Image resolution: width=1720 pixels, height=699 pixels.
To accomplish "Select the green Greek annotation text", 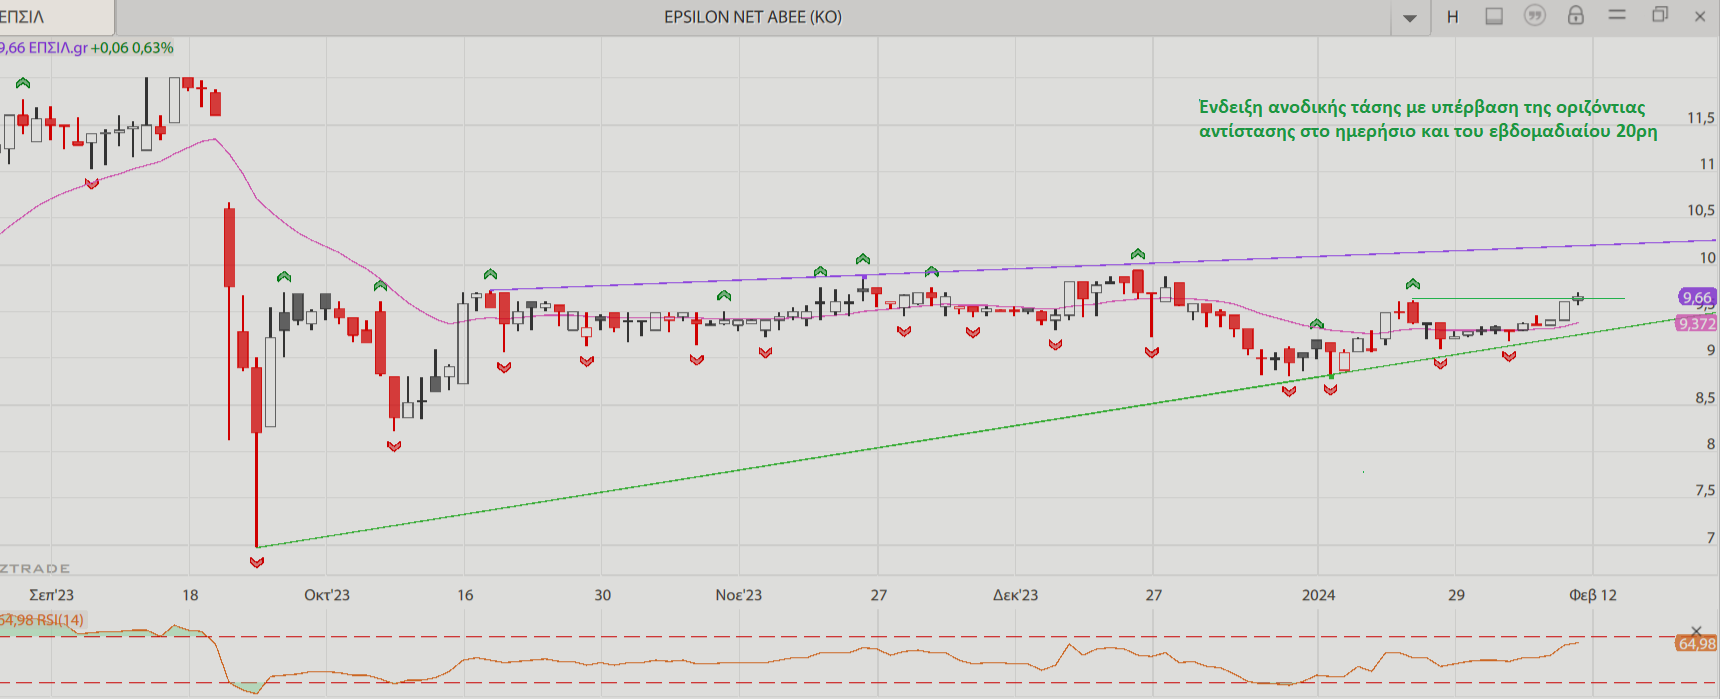I will point(1428,119).
